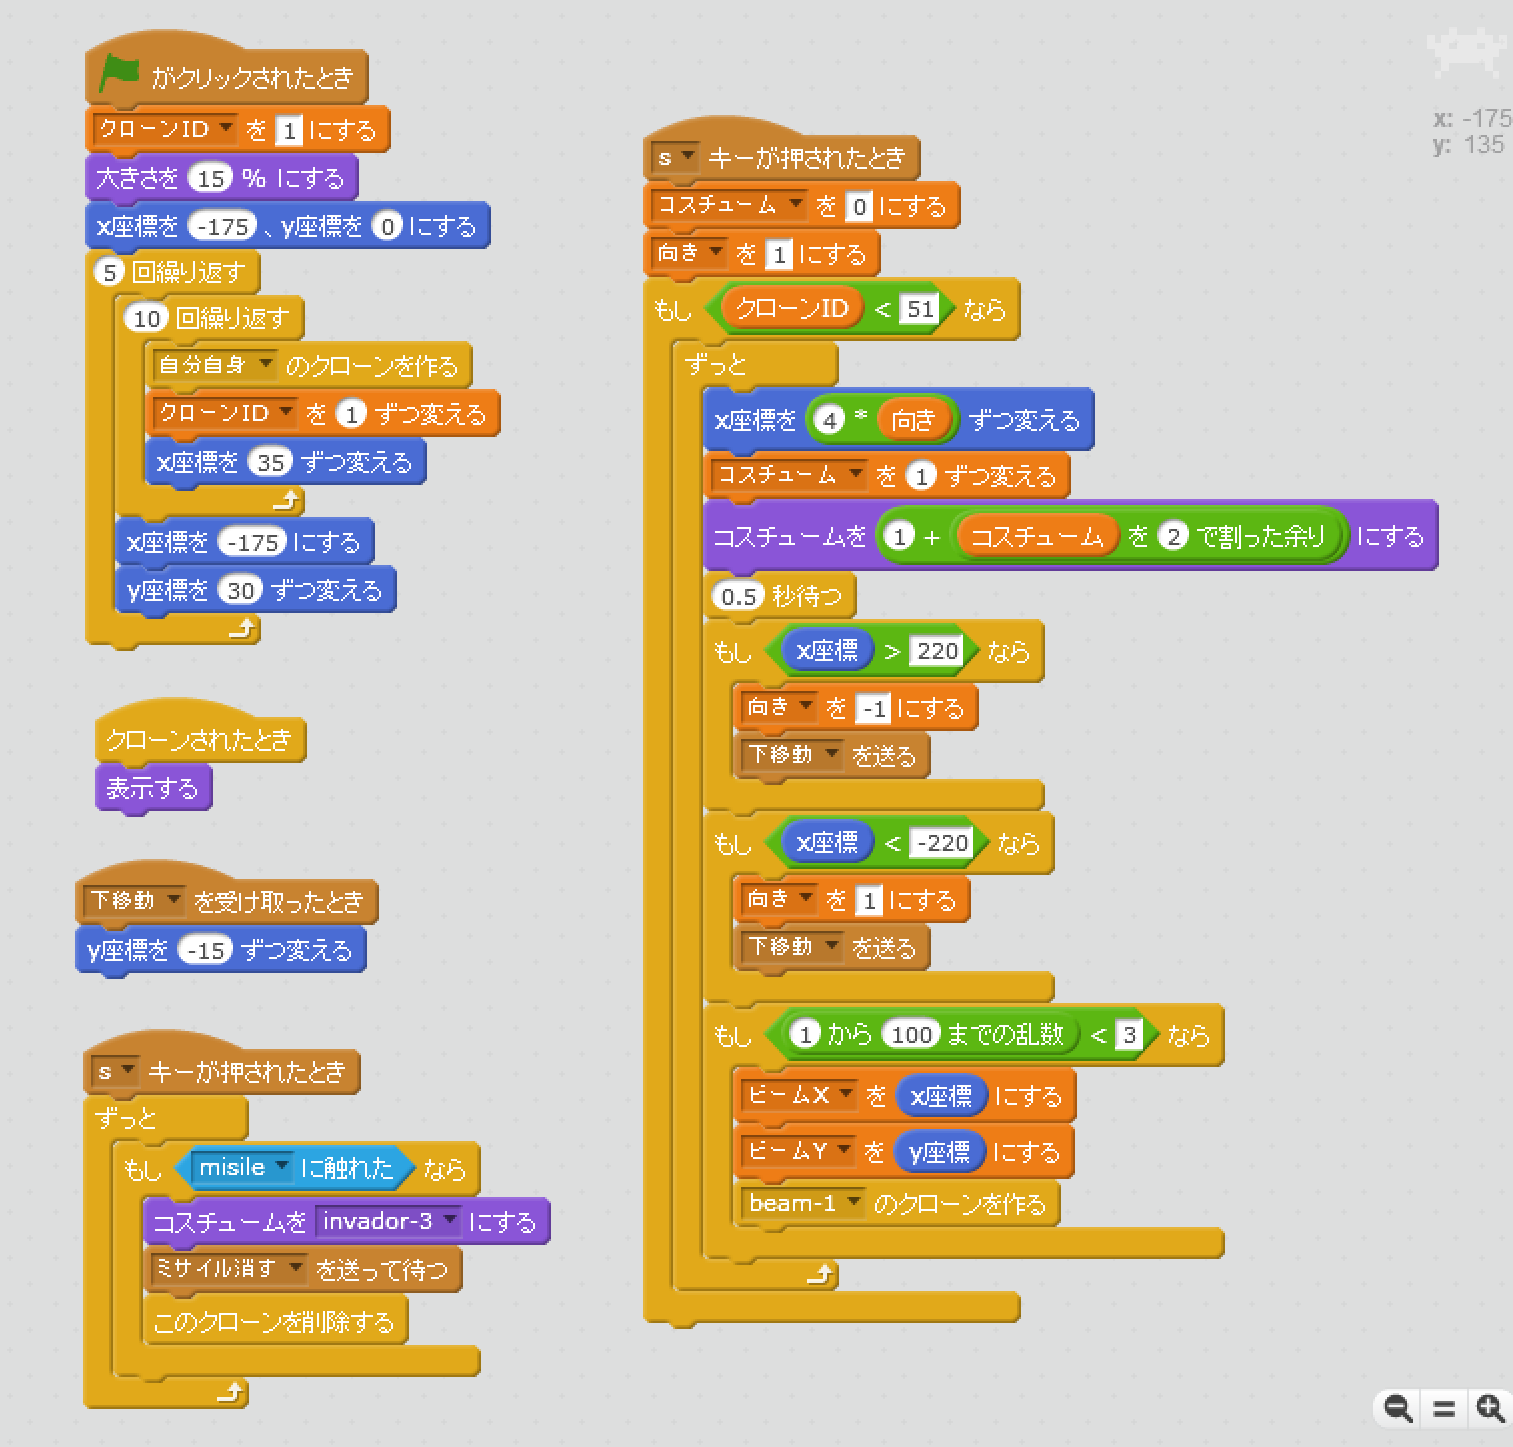Open the 自分自身 clone target dropdown
Screen dimensions: 1513x1447
266,365
